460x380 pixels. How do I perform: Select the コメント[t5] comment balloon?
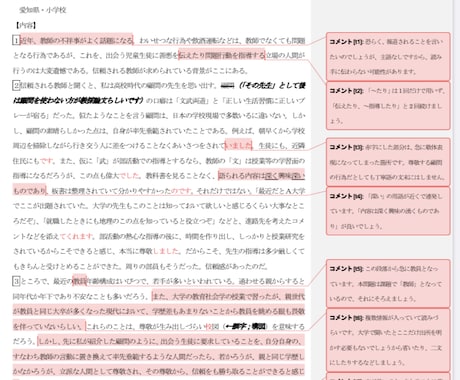[388, 283]
